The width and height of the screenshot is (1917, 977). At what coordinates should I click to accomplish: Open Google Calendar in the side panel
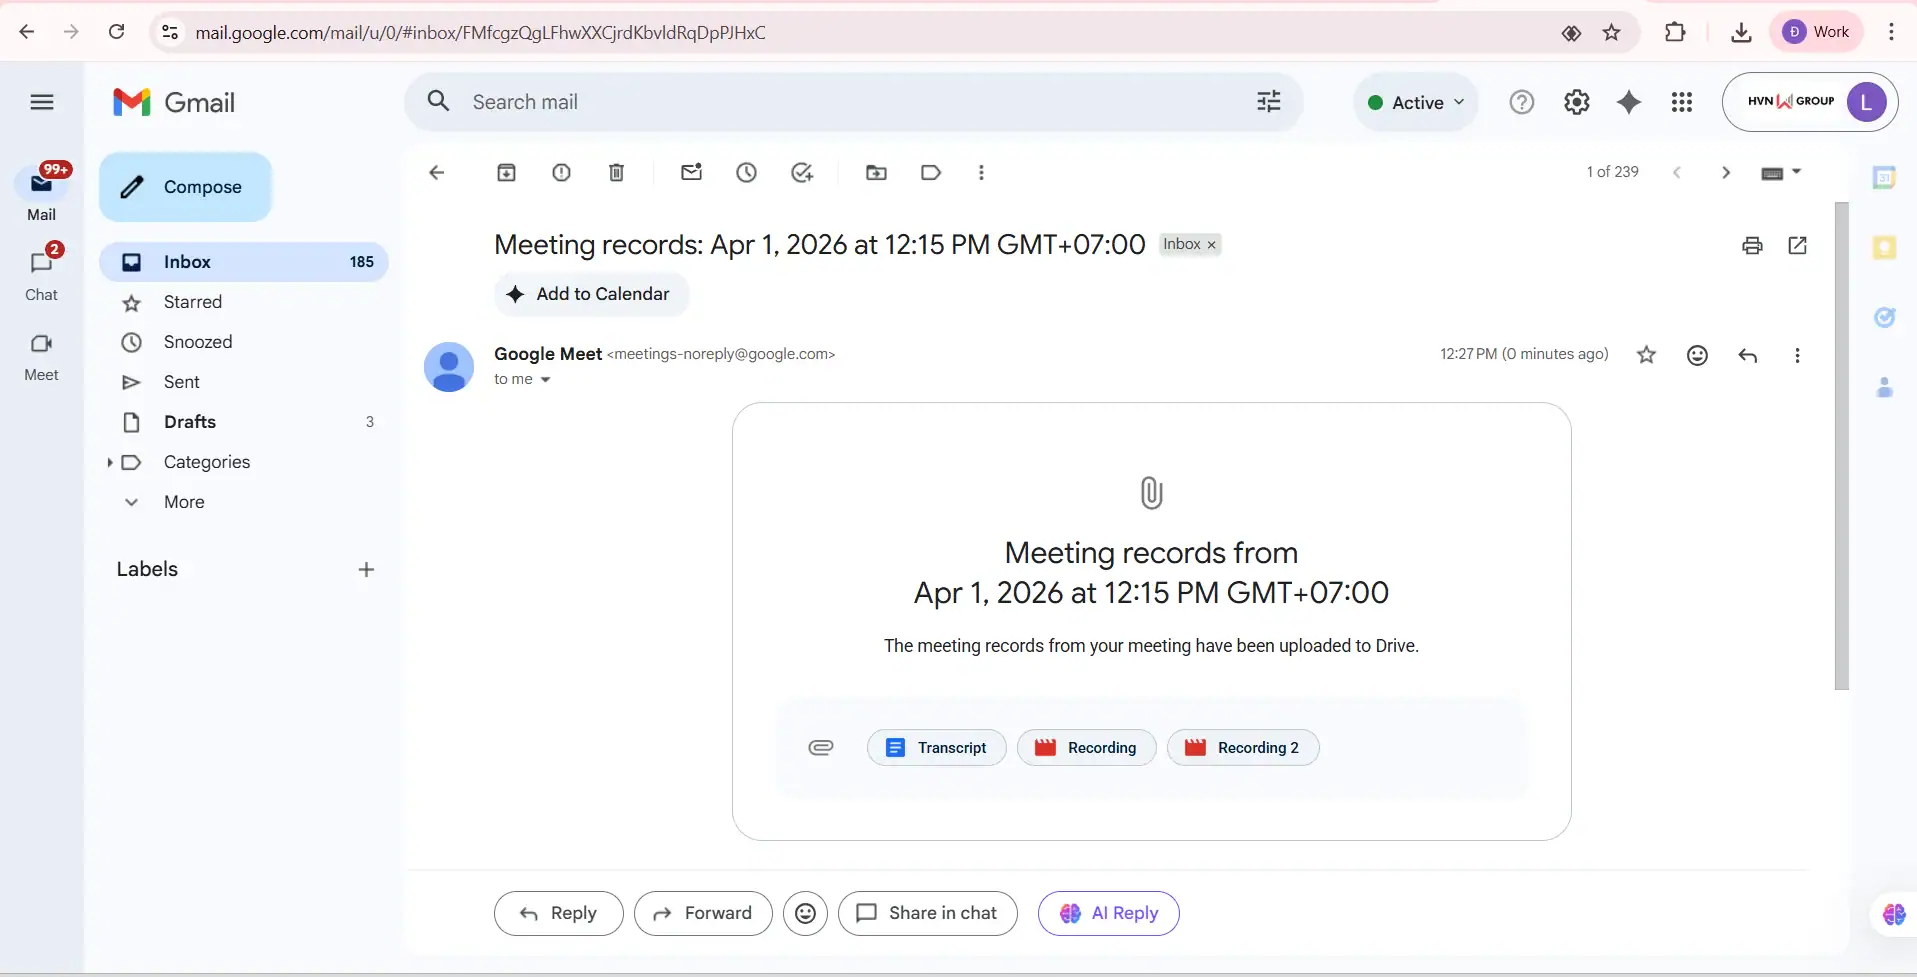[1886, 177]
